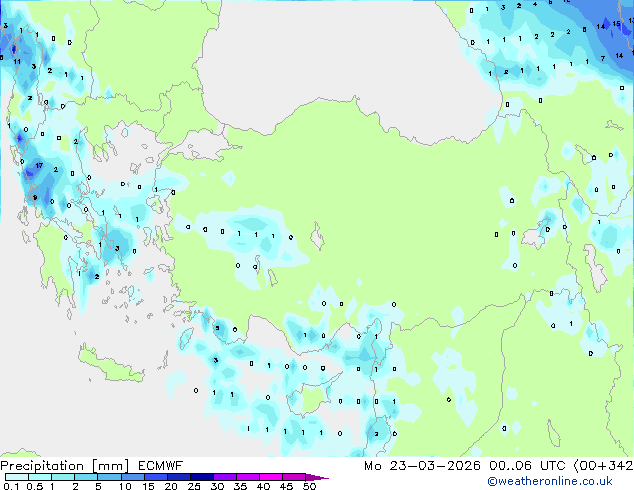Select the 5–10 mm legend swatch
Viewport: 634px width, 490px height.
coord(109,477)
